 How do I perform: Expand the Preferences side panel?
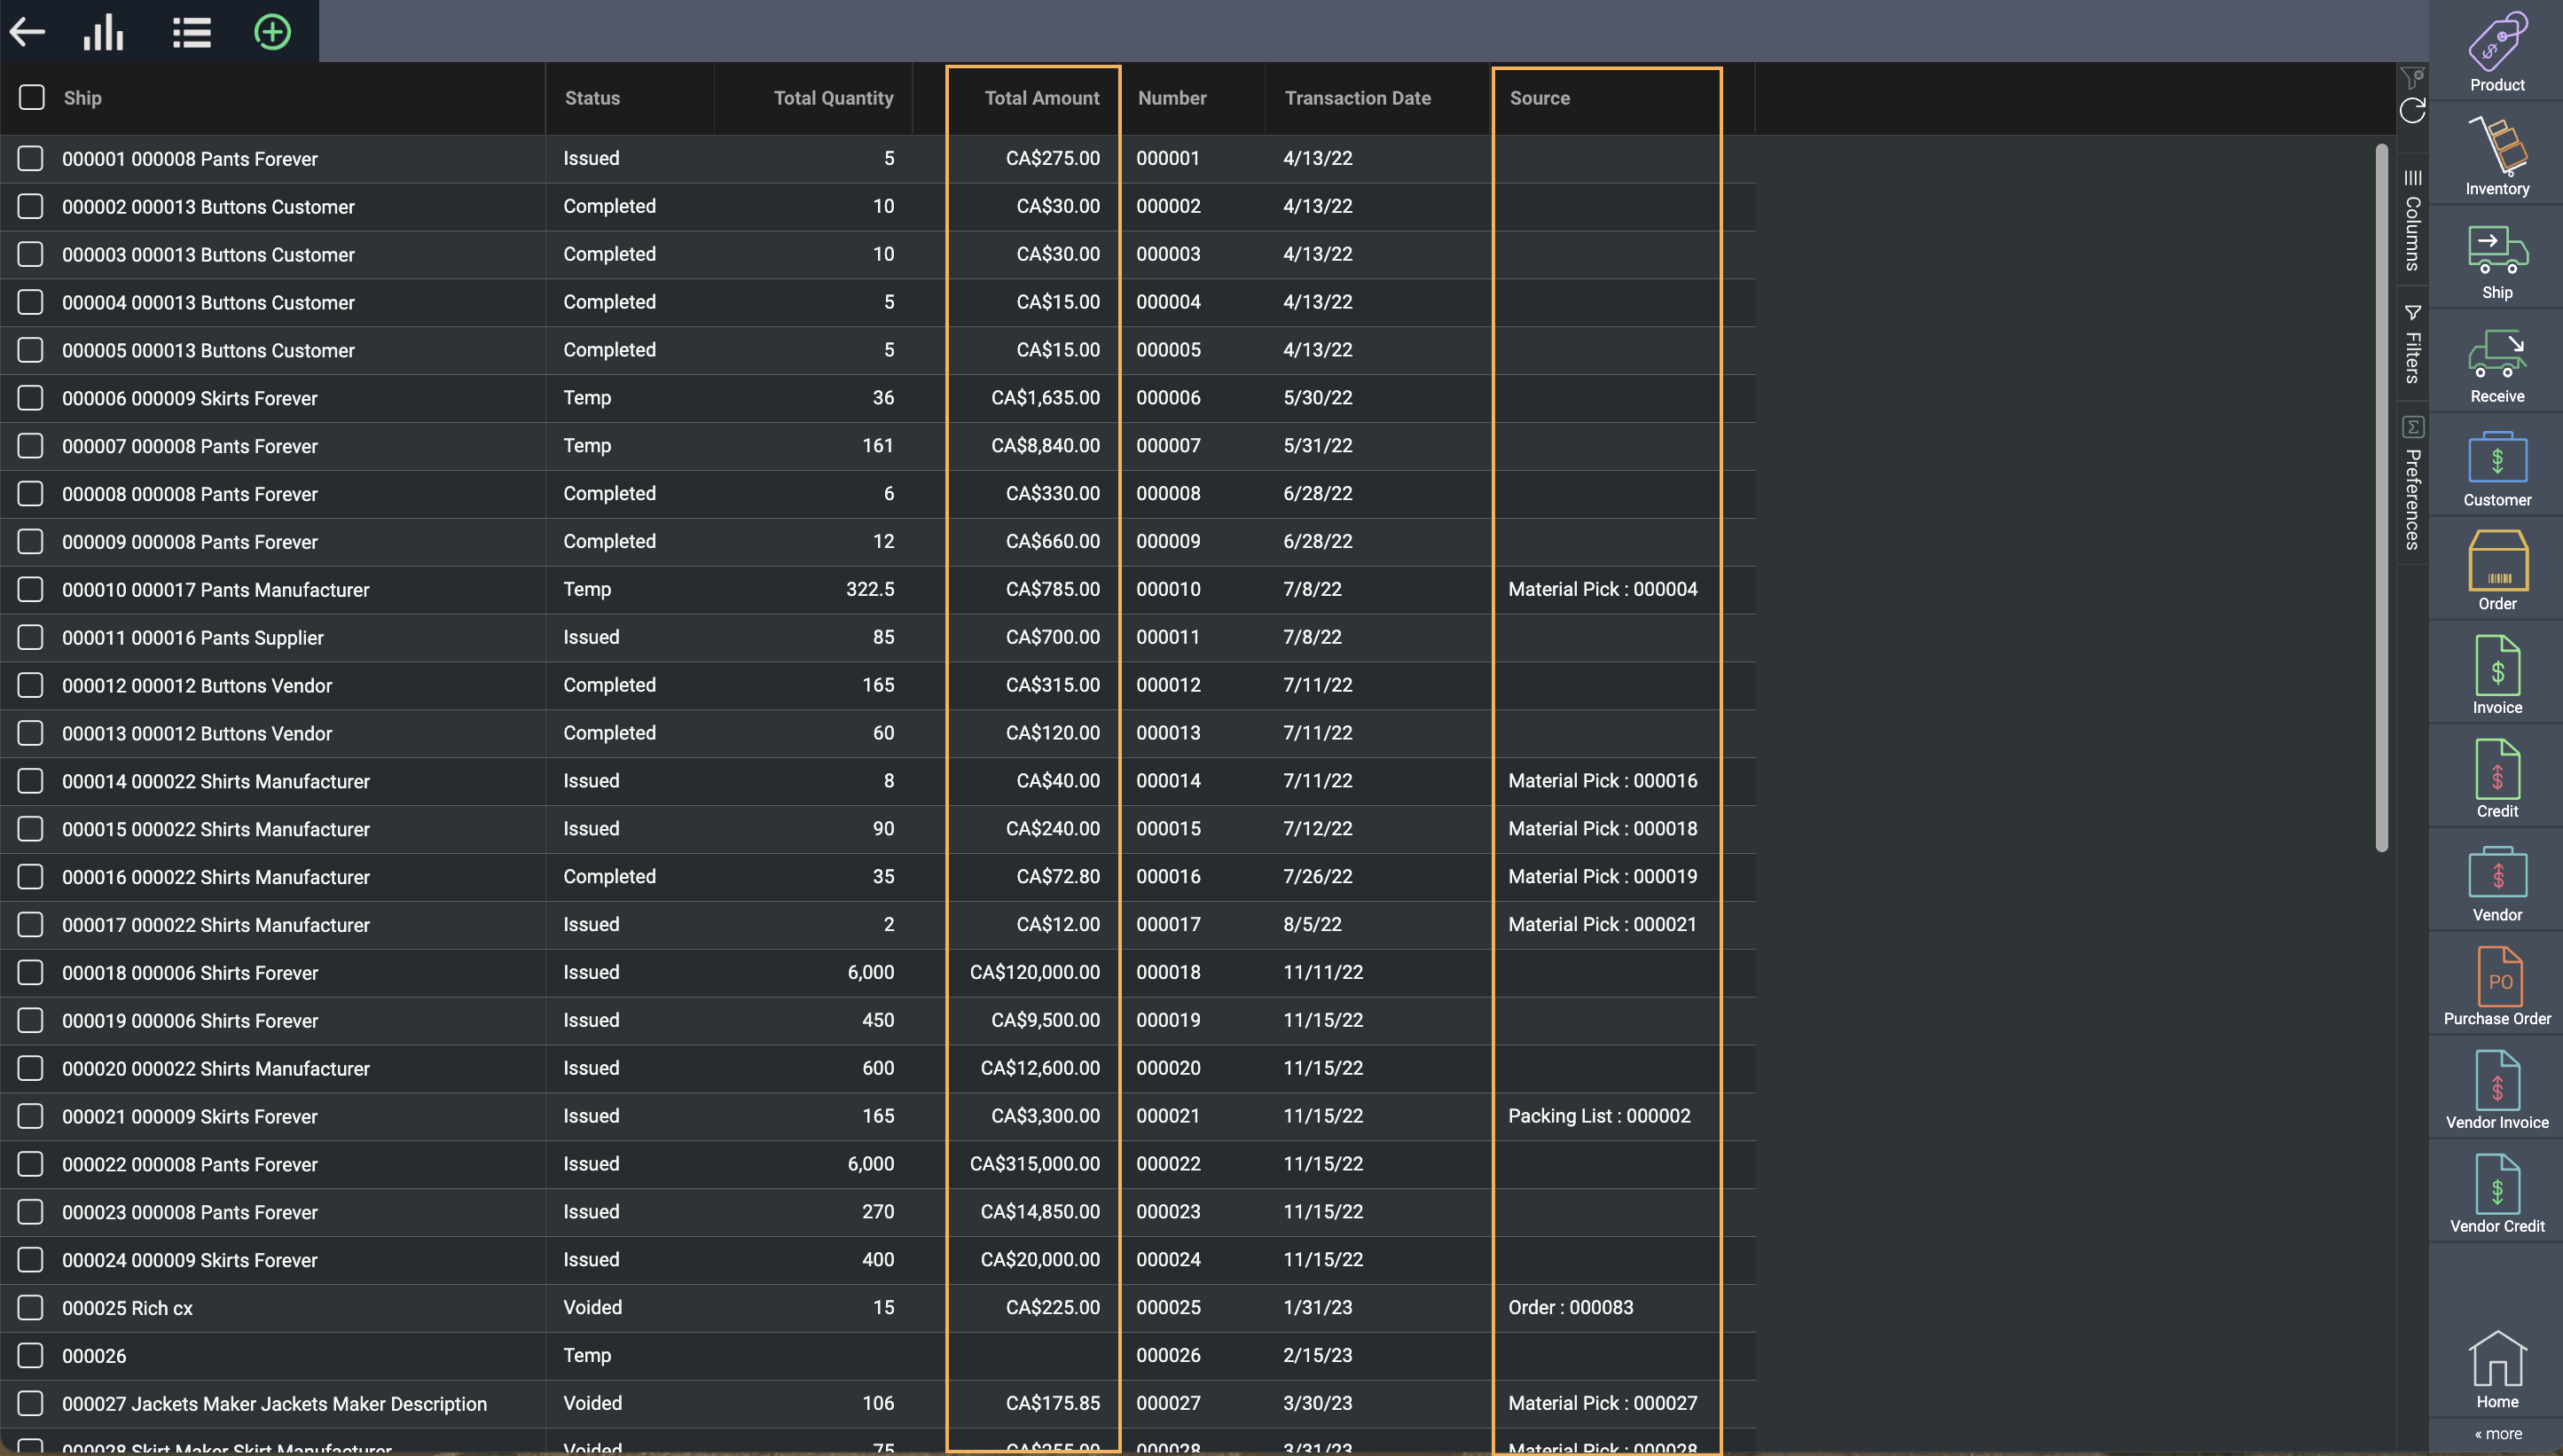(2412, 485)
